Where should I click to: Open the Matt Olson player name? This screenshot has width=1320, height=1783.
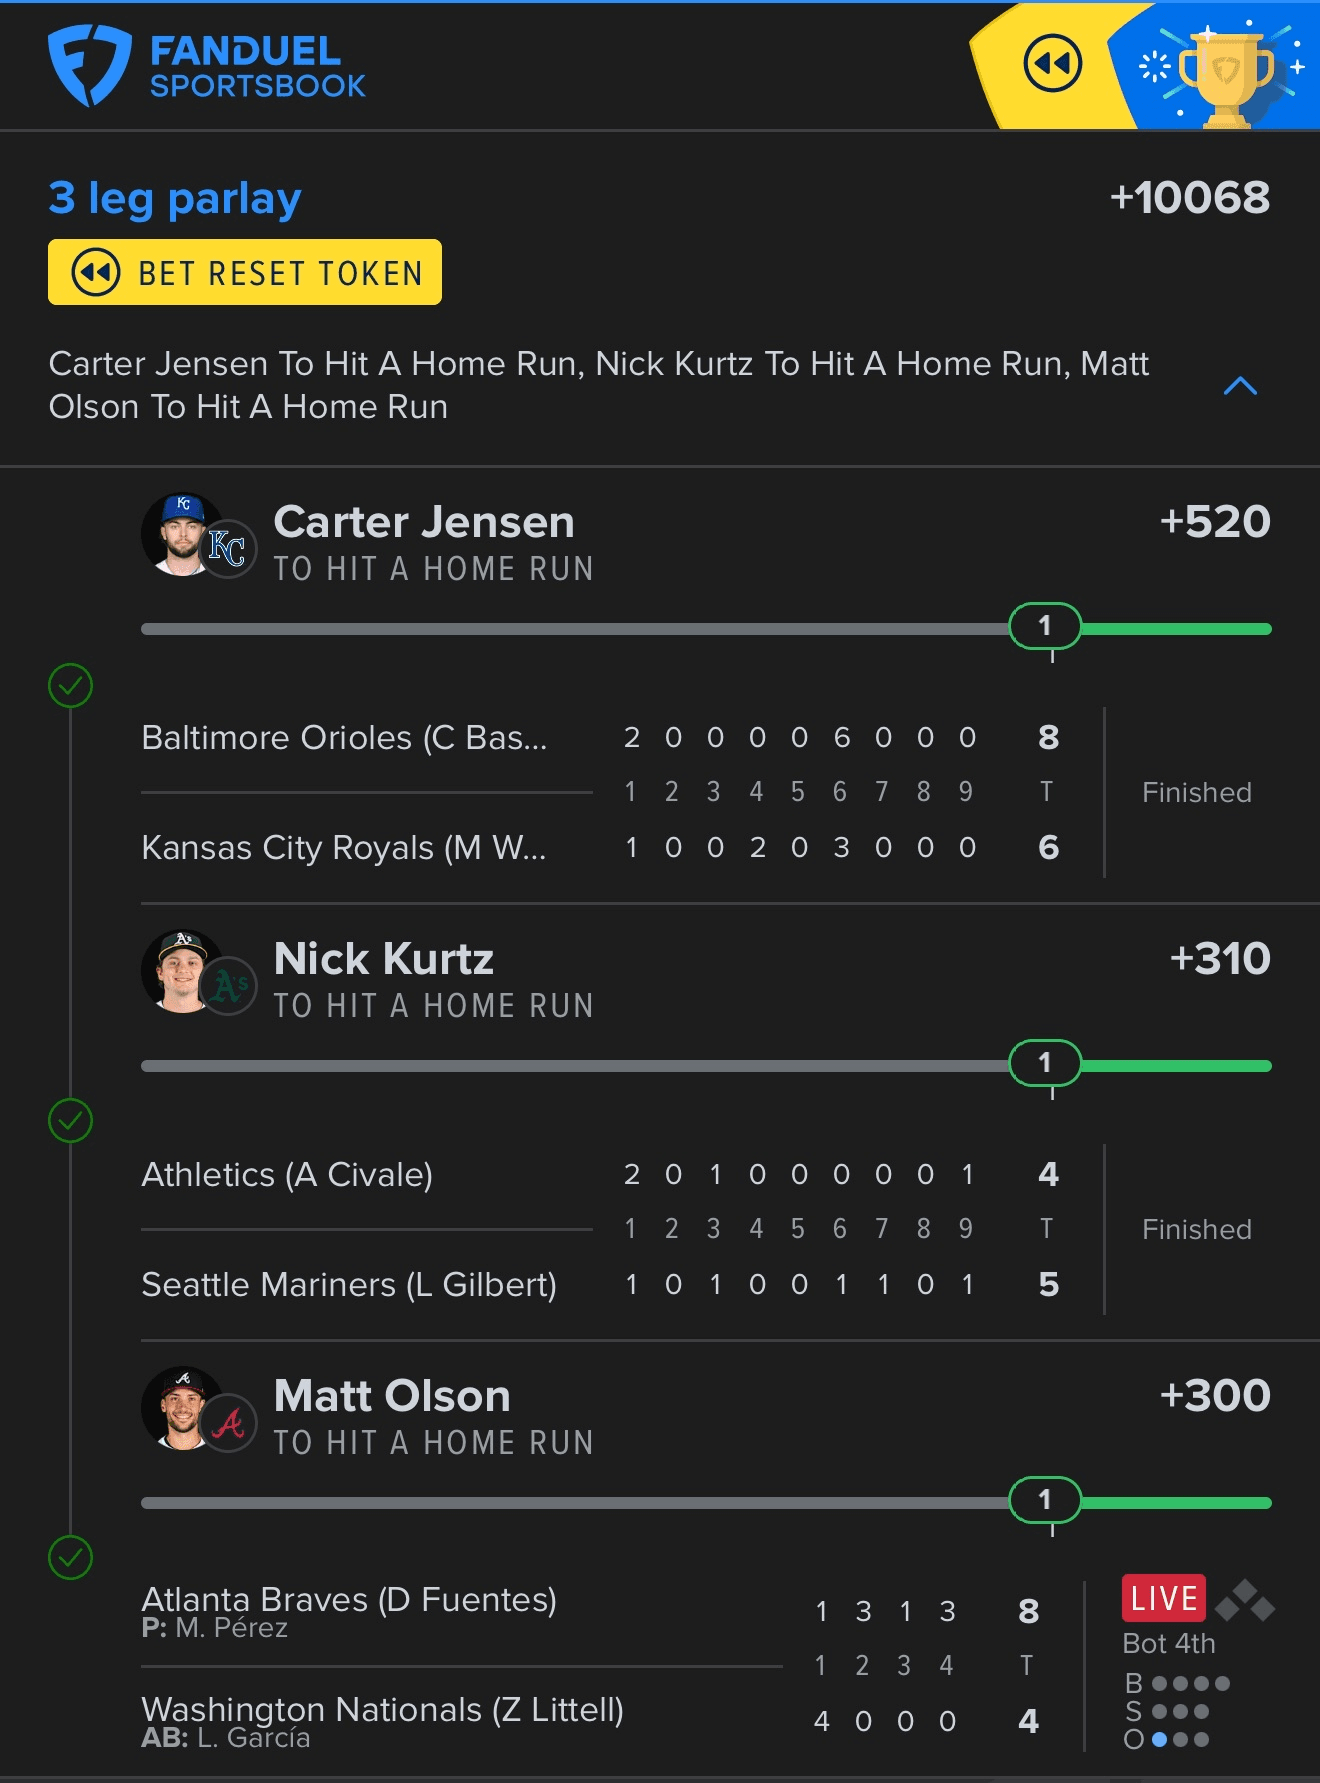pos(392,1395)
